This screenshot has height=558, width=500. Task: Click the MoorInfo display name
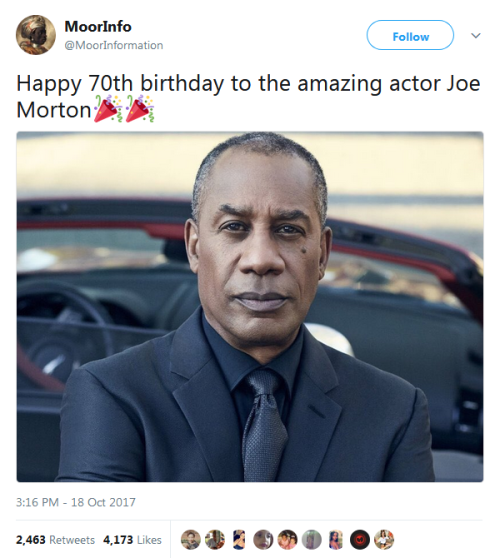pos(98,27)
